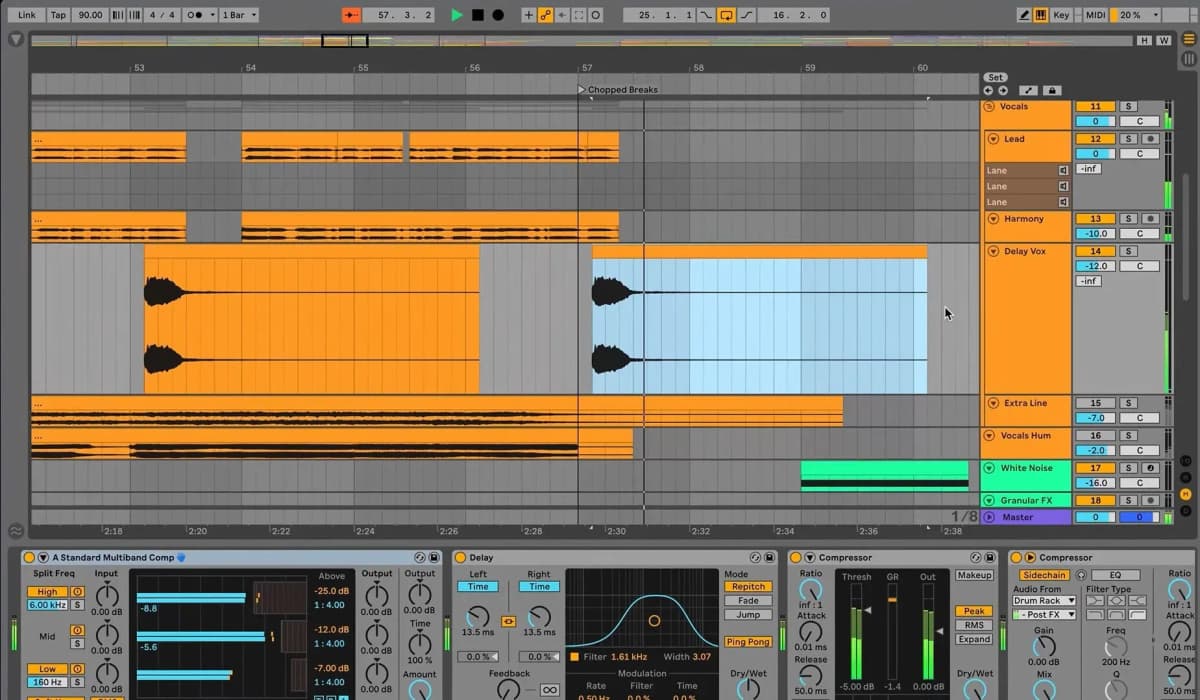Unfold the Vocals Hum track
This screenshot has width=1200, height=700.
(x=990, y=436)
